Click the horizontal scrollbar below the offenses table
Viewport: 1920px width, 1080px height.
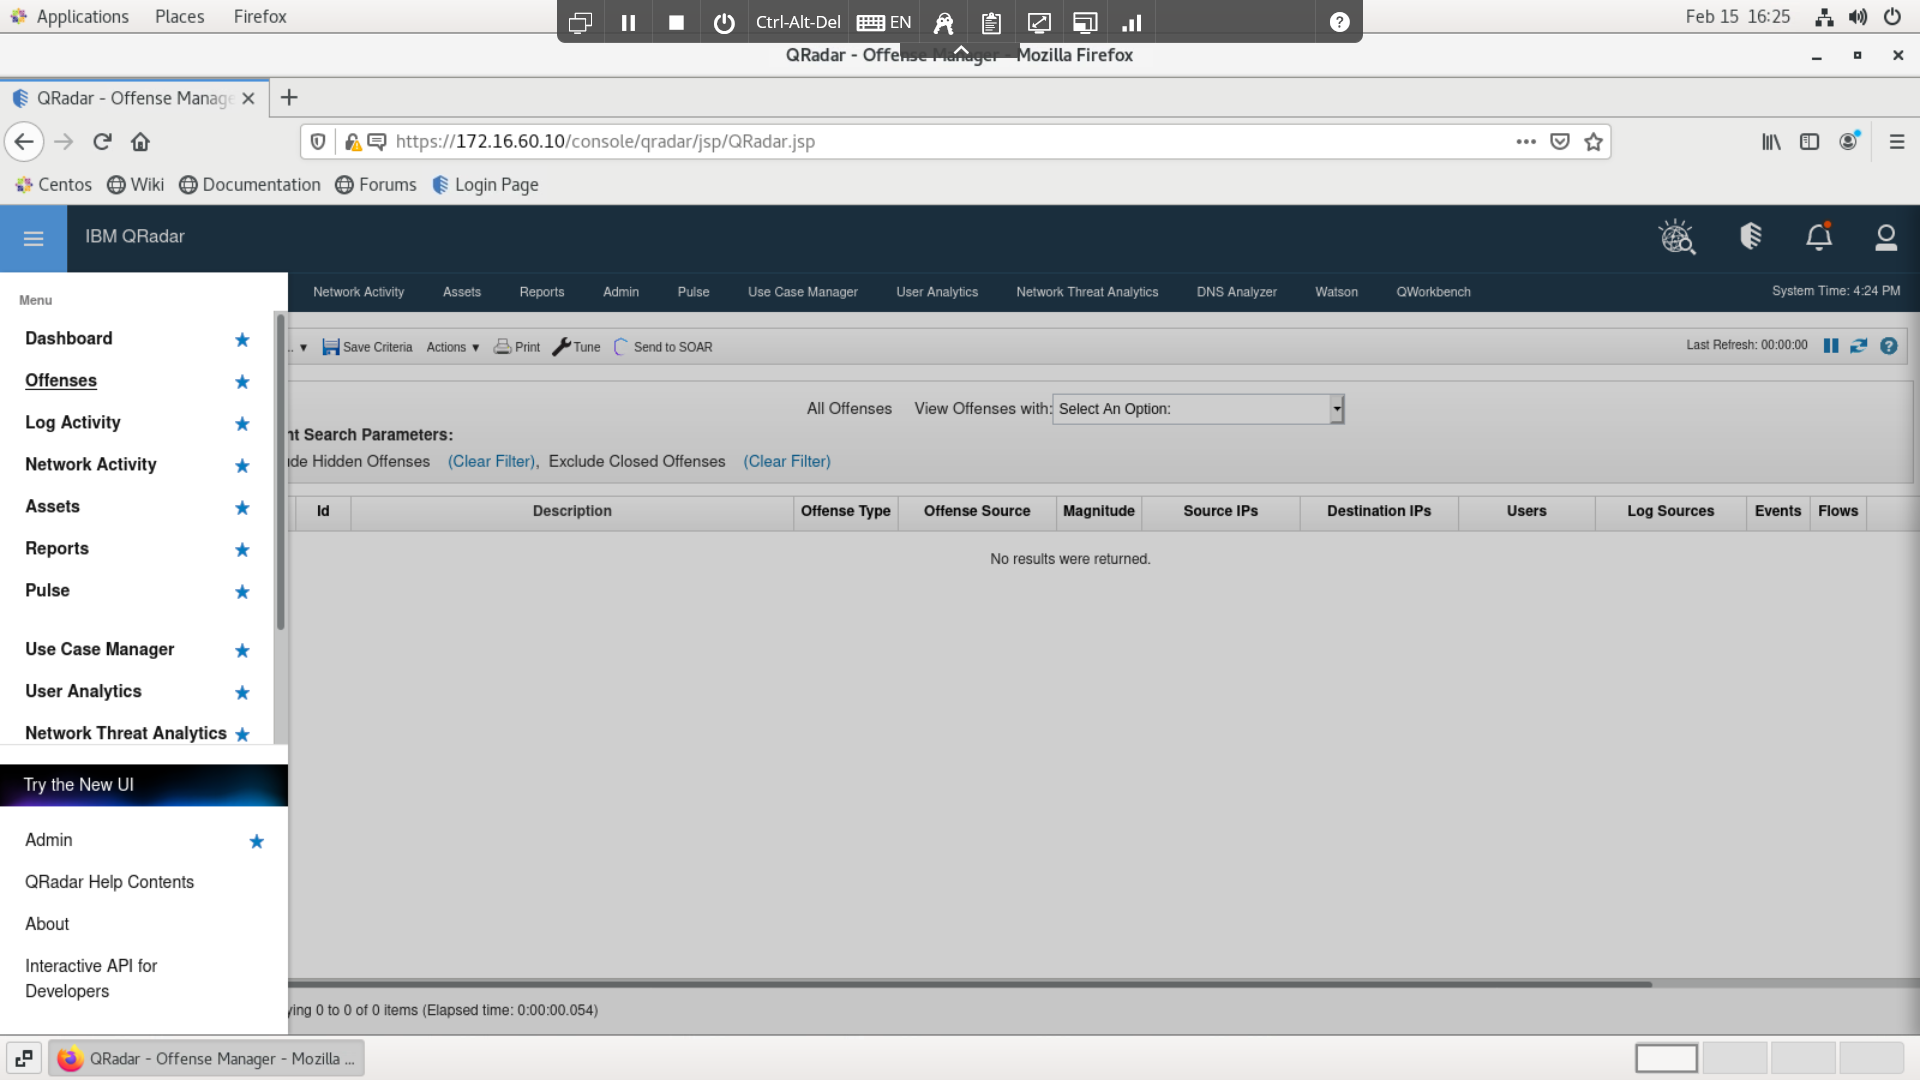pos(968,984)
